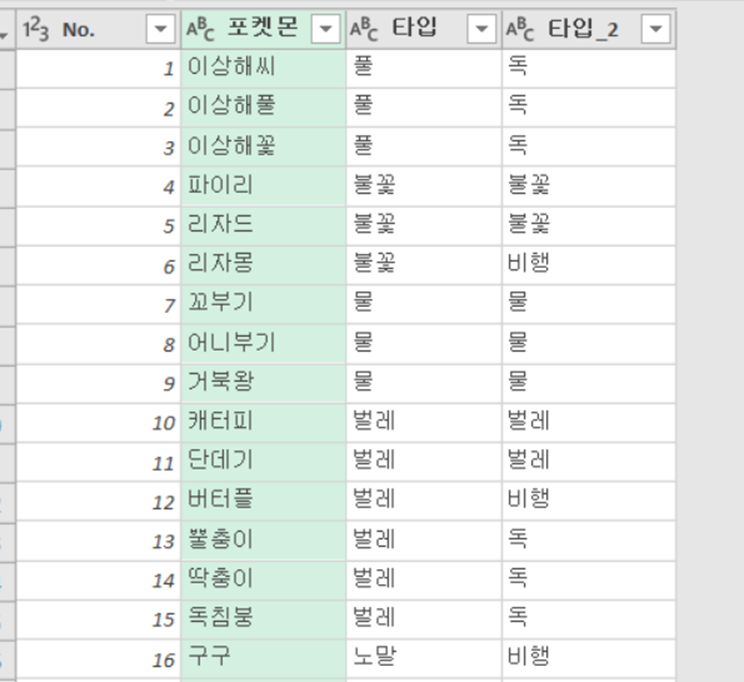Select the cell 이상해씨
744x682 pixels.
click(x=263, y=68)
